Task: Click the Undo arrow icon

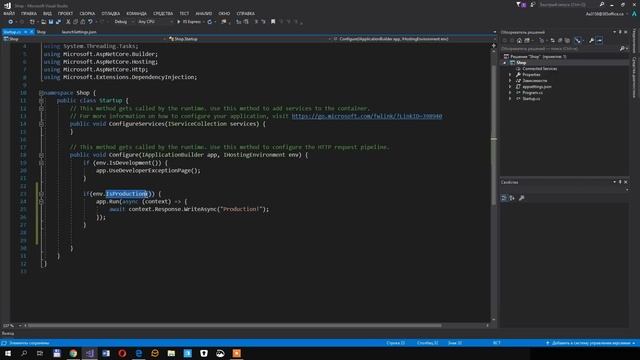Action: (x=90, y=22)
